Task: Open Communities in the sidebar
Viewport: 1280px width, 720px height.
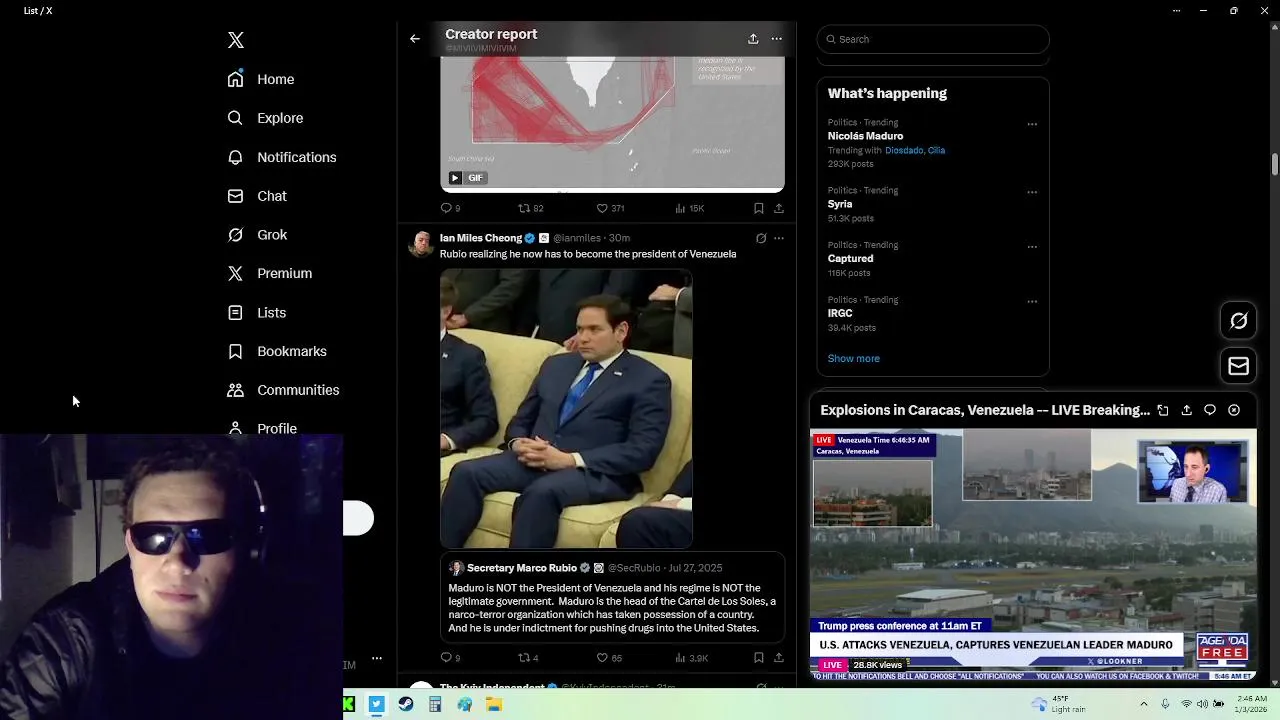Action: [x=283, y=390]
